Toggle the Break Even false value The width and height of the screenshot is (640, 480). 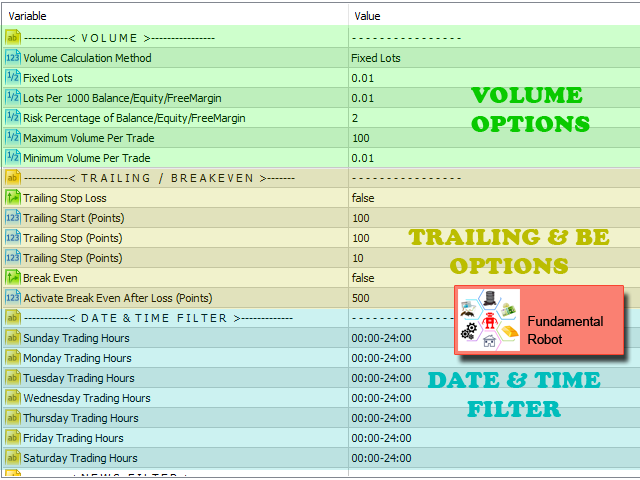pos(364,278)
